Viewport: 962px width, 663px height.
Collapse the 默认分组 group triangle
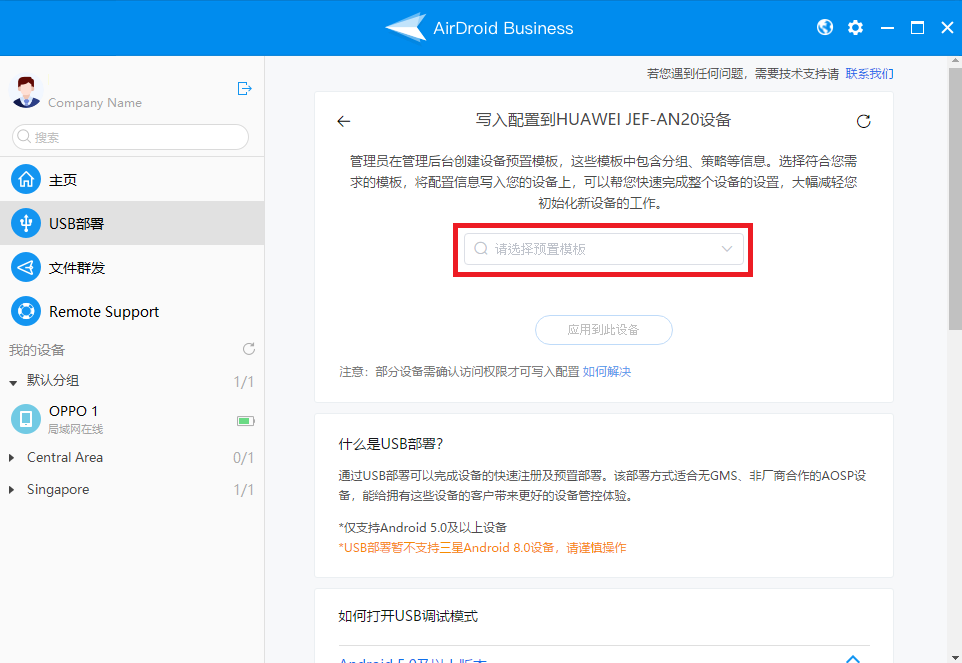(x=13, y=382)
